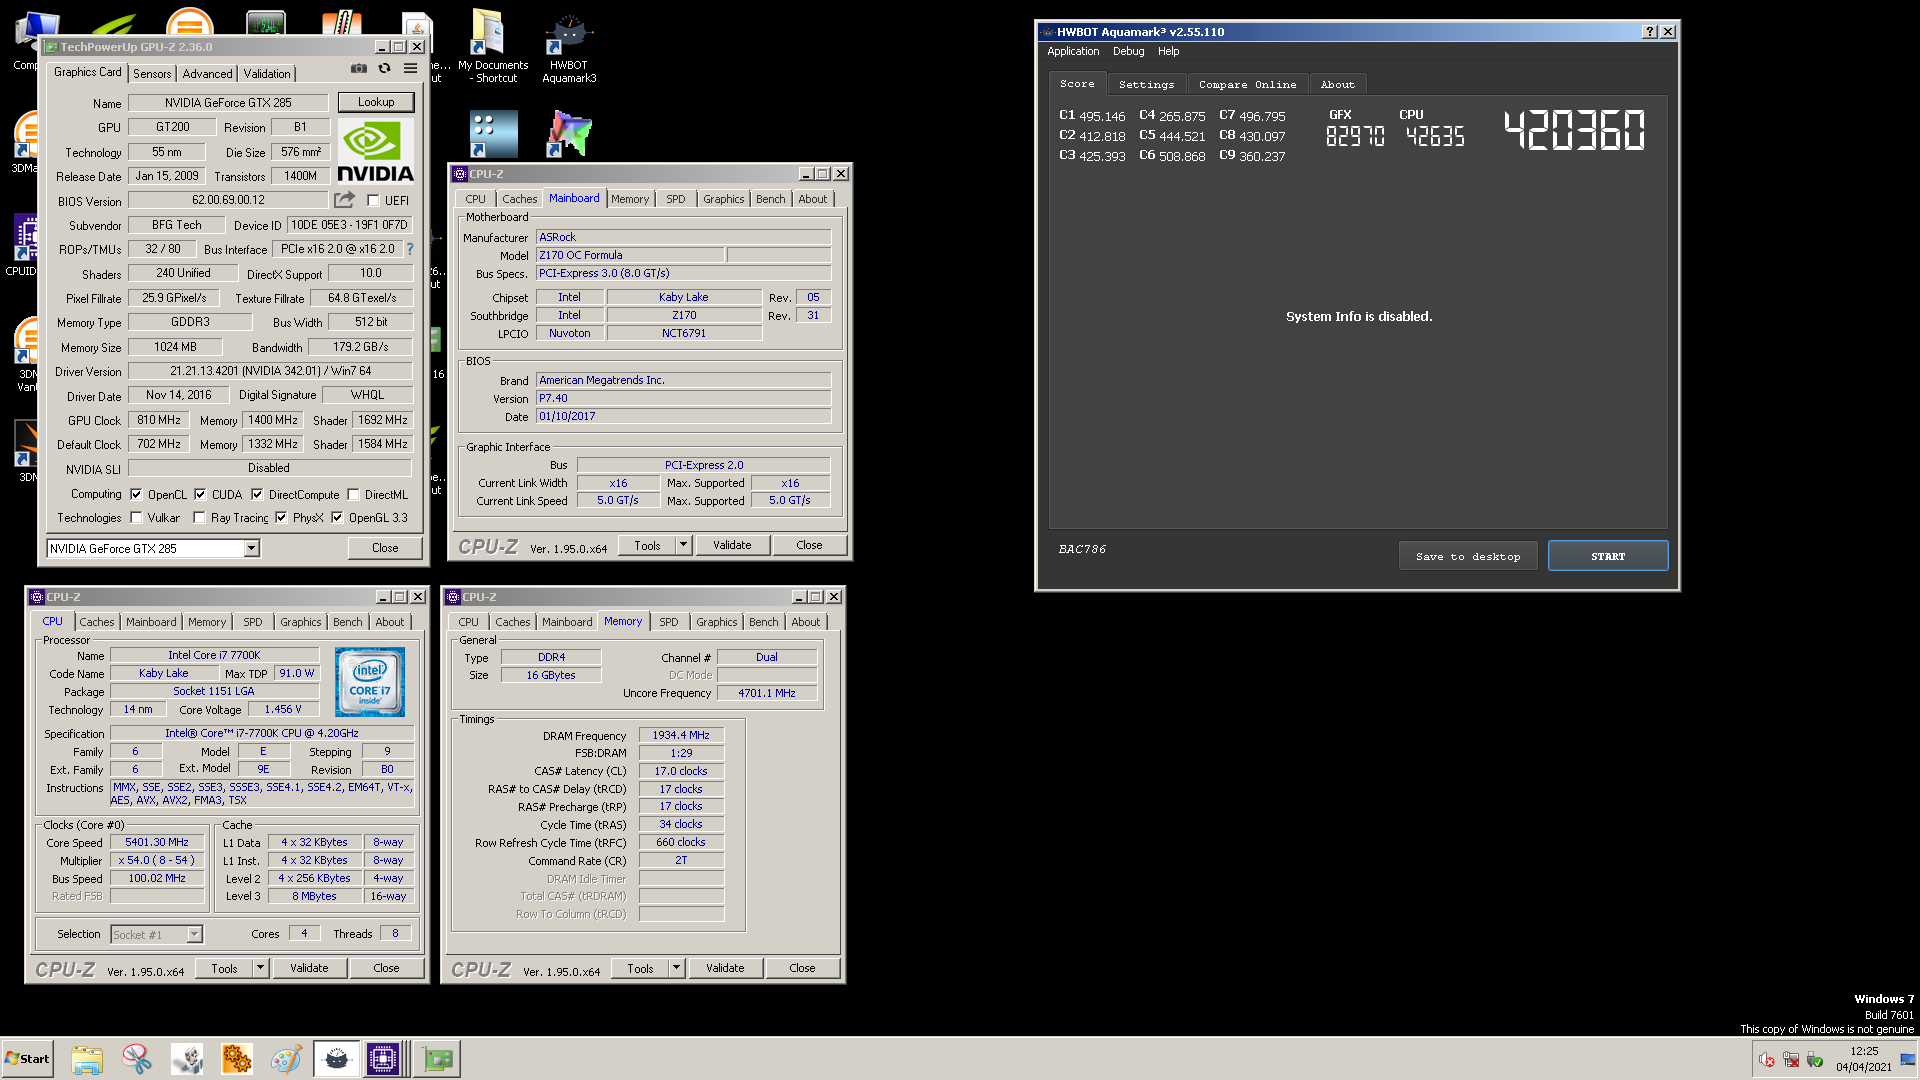1920x1080 pixels.
Task: Click Close in CPU-Z Memory window
Action: [802, 968]
